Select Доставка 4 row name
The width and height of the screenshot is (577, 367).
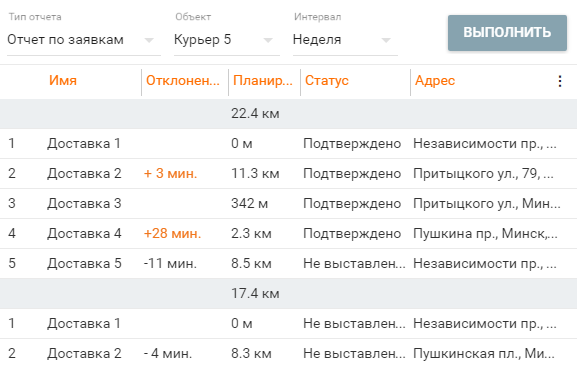pos(84,233)
